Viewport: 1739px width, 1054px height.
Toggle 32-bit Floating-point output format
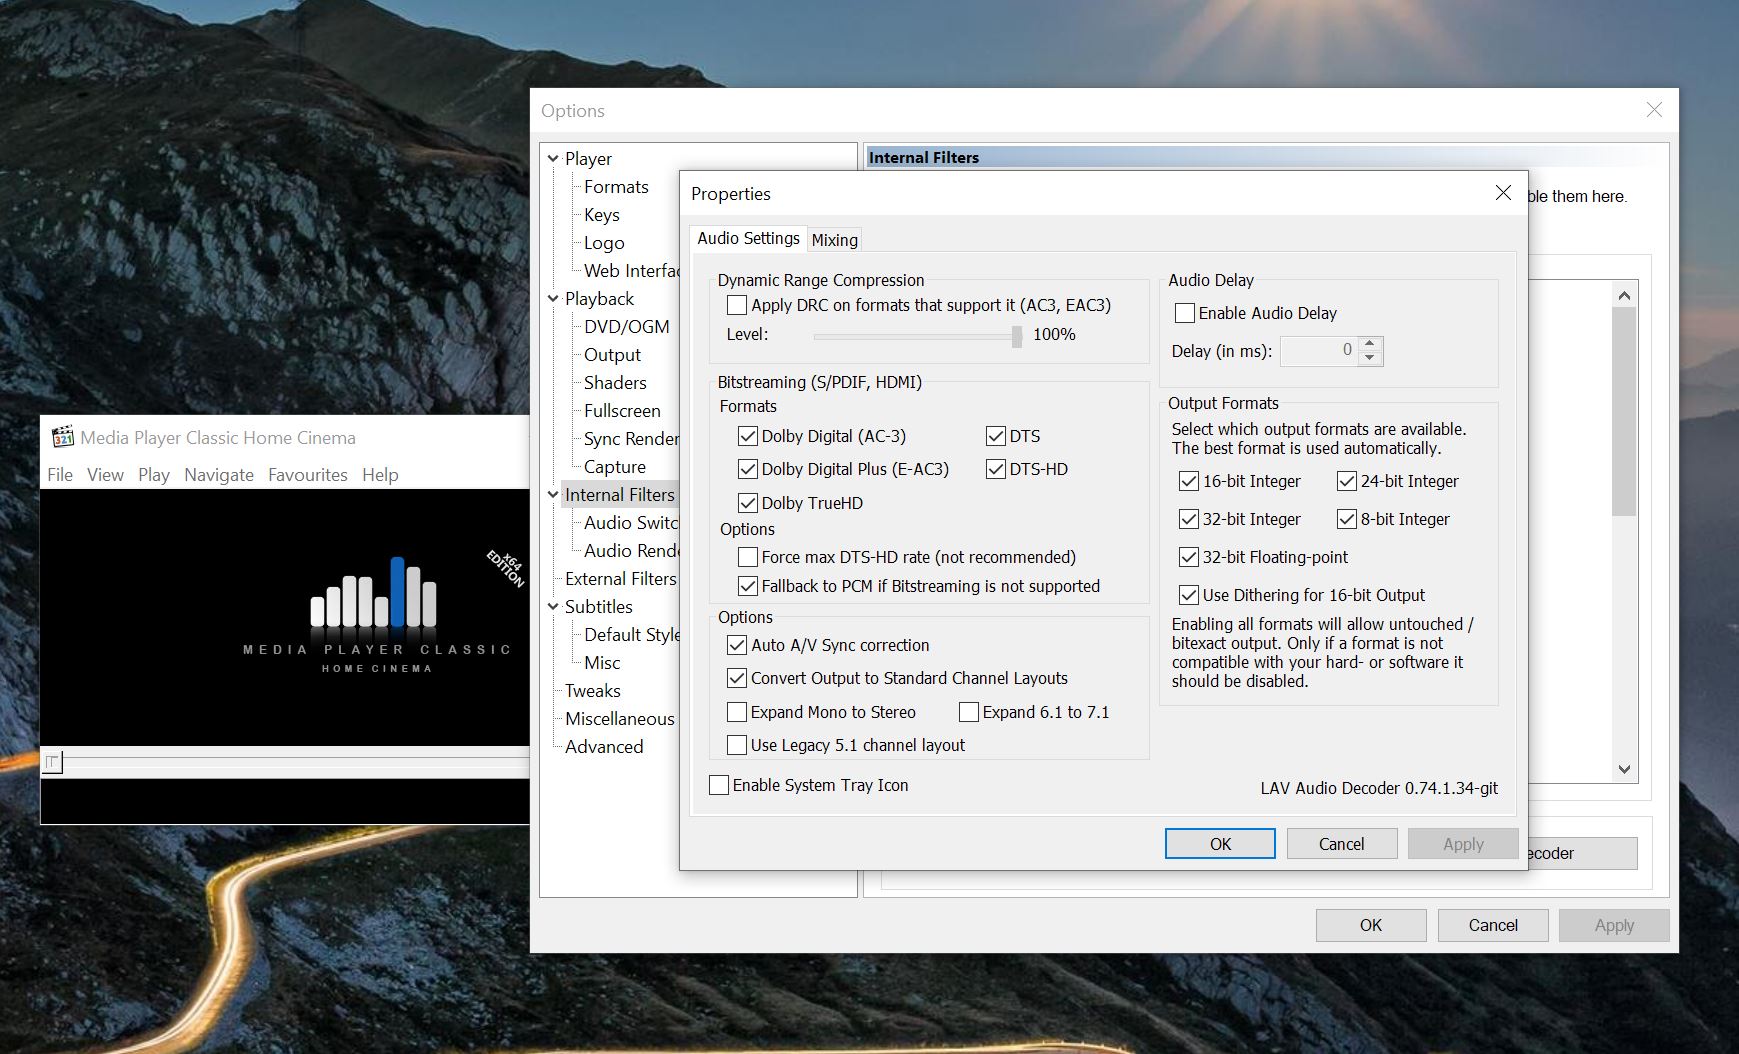1189,557
